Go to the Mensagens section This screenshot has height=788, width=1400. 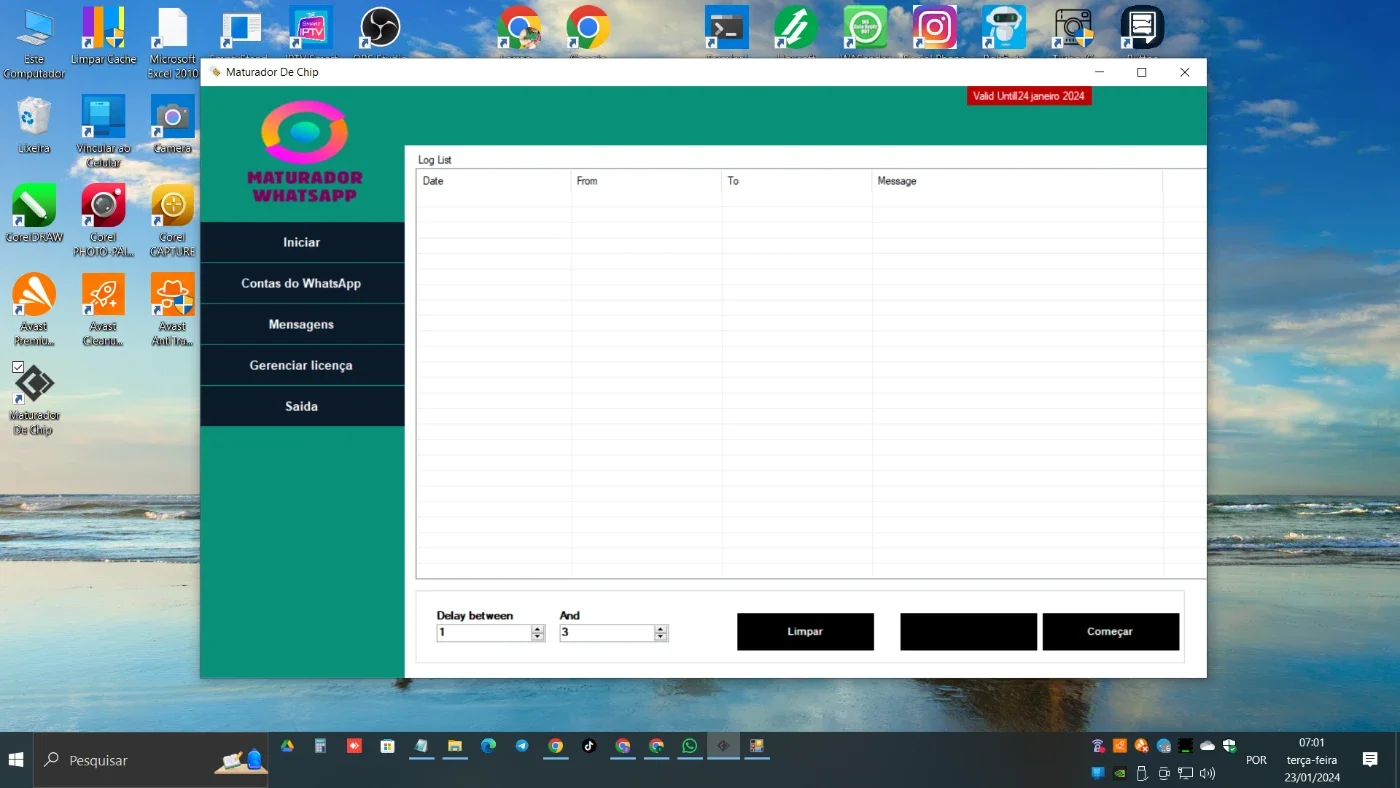coord(302,324)
